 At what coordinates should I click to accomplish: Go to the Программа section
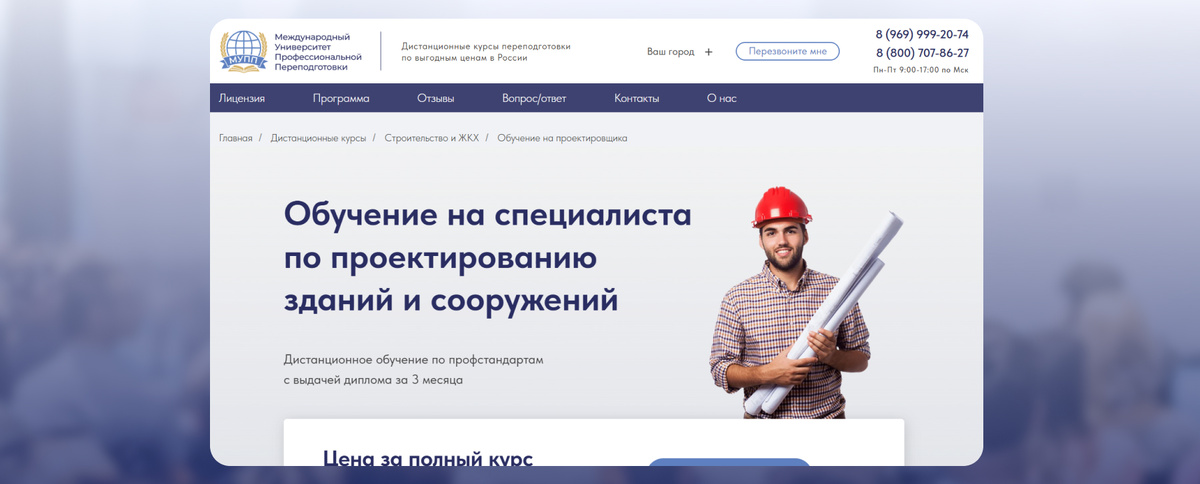341,98
